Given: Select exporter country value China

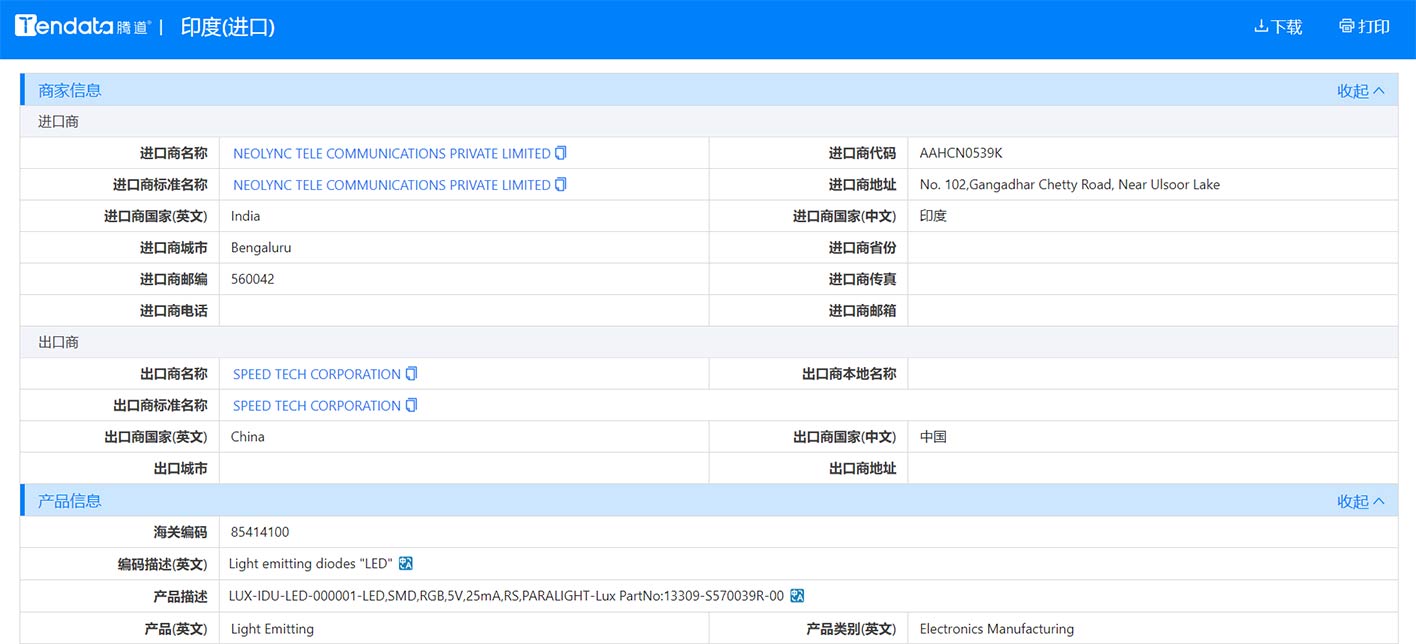Looking at the screenshot, I should click(x=248, y=437).
